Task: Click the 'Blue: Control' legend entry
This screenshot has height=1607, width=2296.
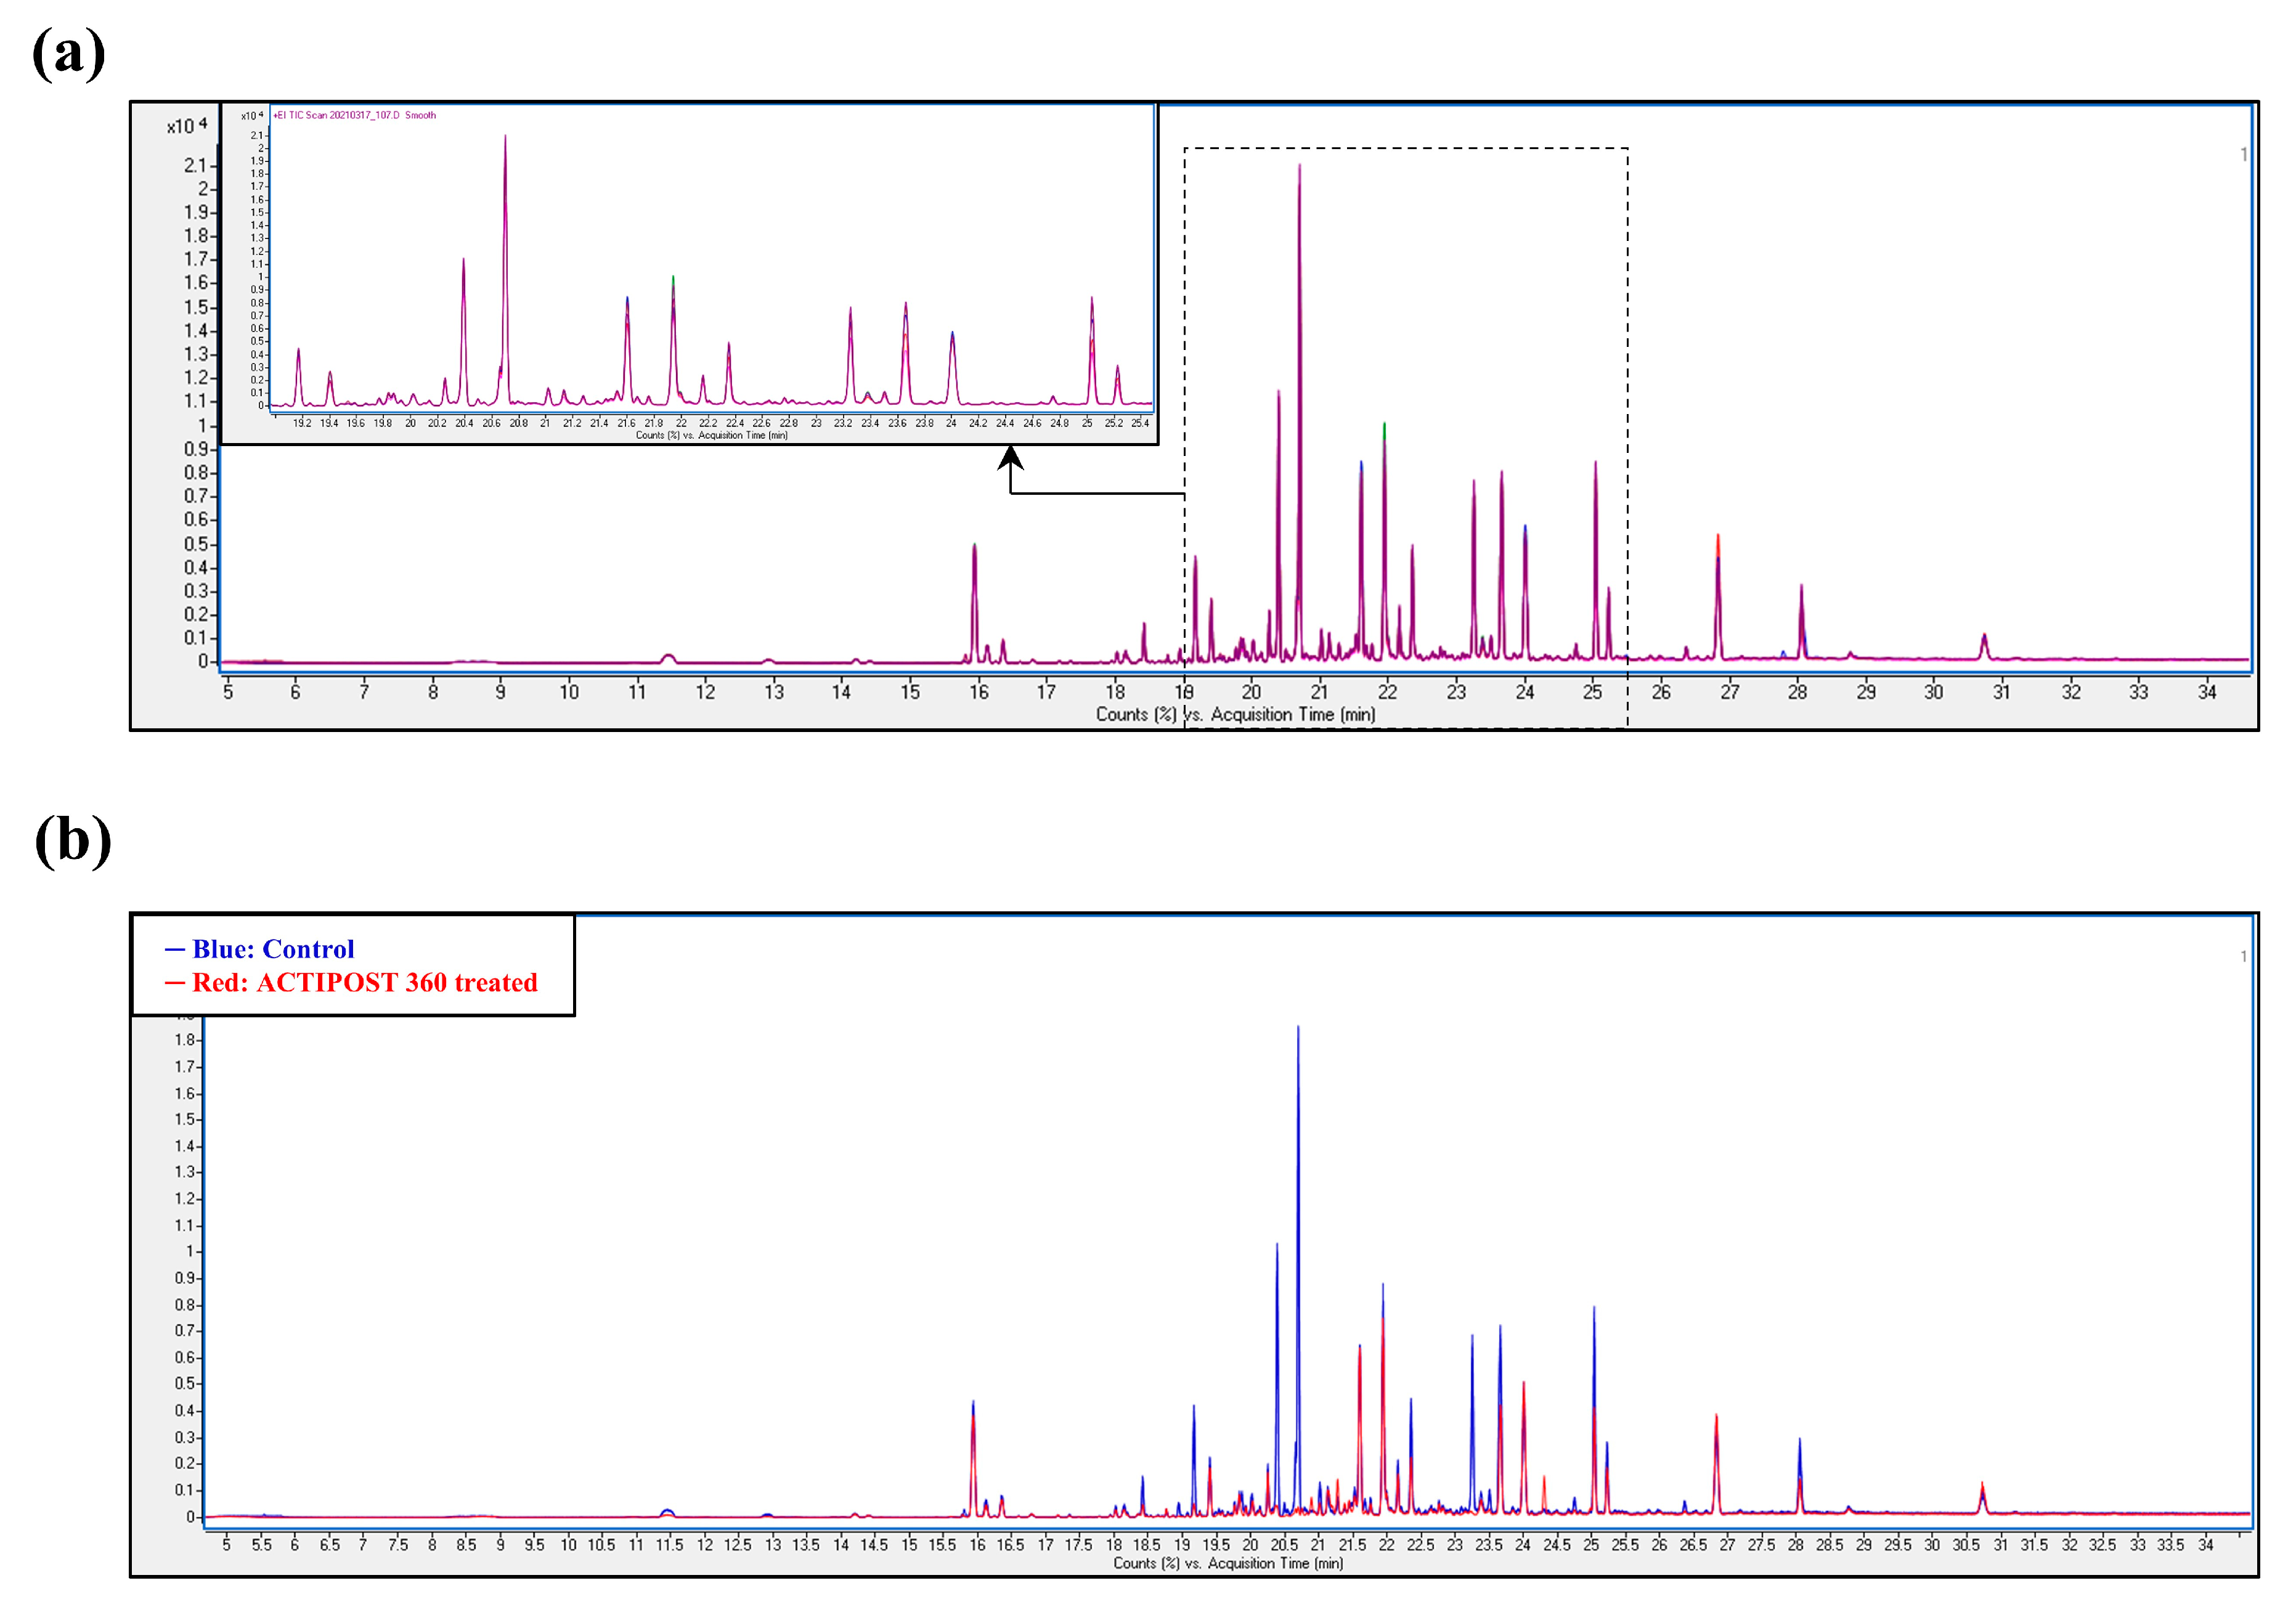Action: tap(272, 949)
